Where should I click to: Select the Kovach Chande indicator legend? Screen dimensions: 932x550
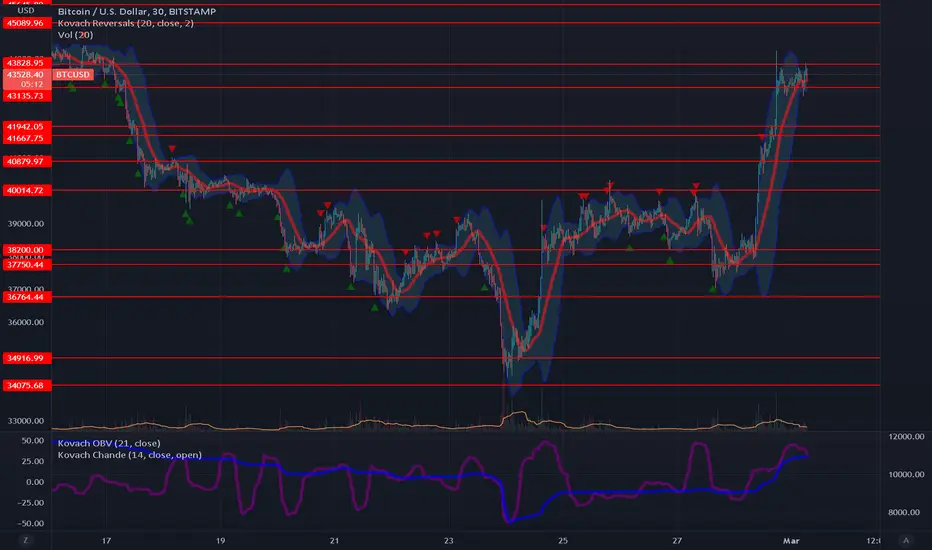pyautogui.click(x=130, y=455)
